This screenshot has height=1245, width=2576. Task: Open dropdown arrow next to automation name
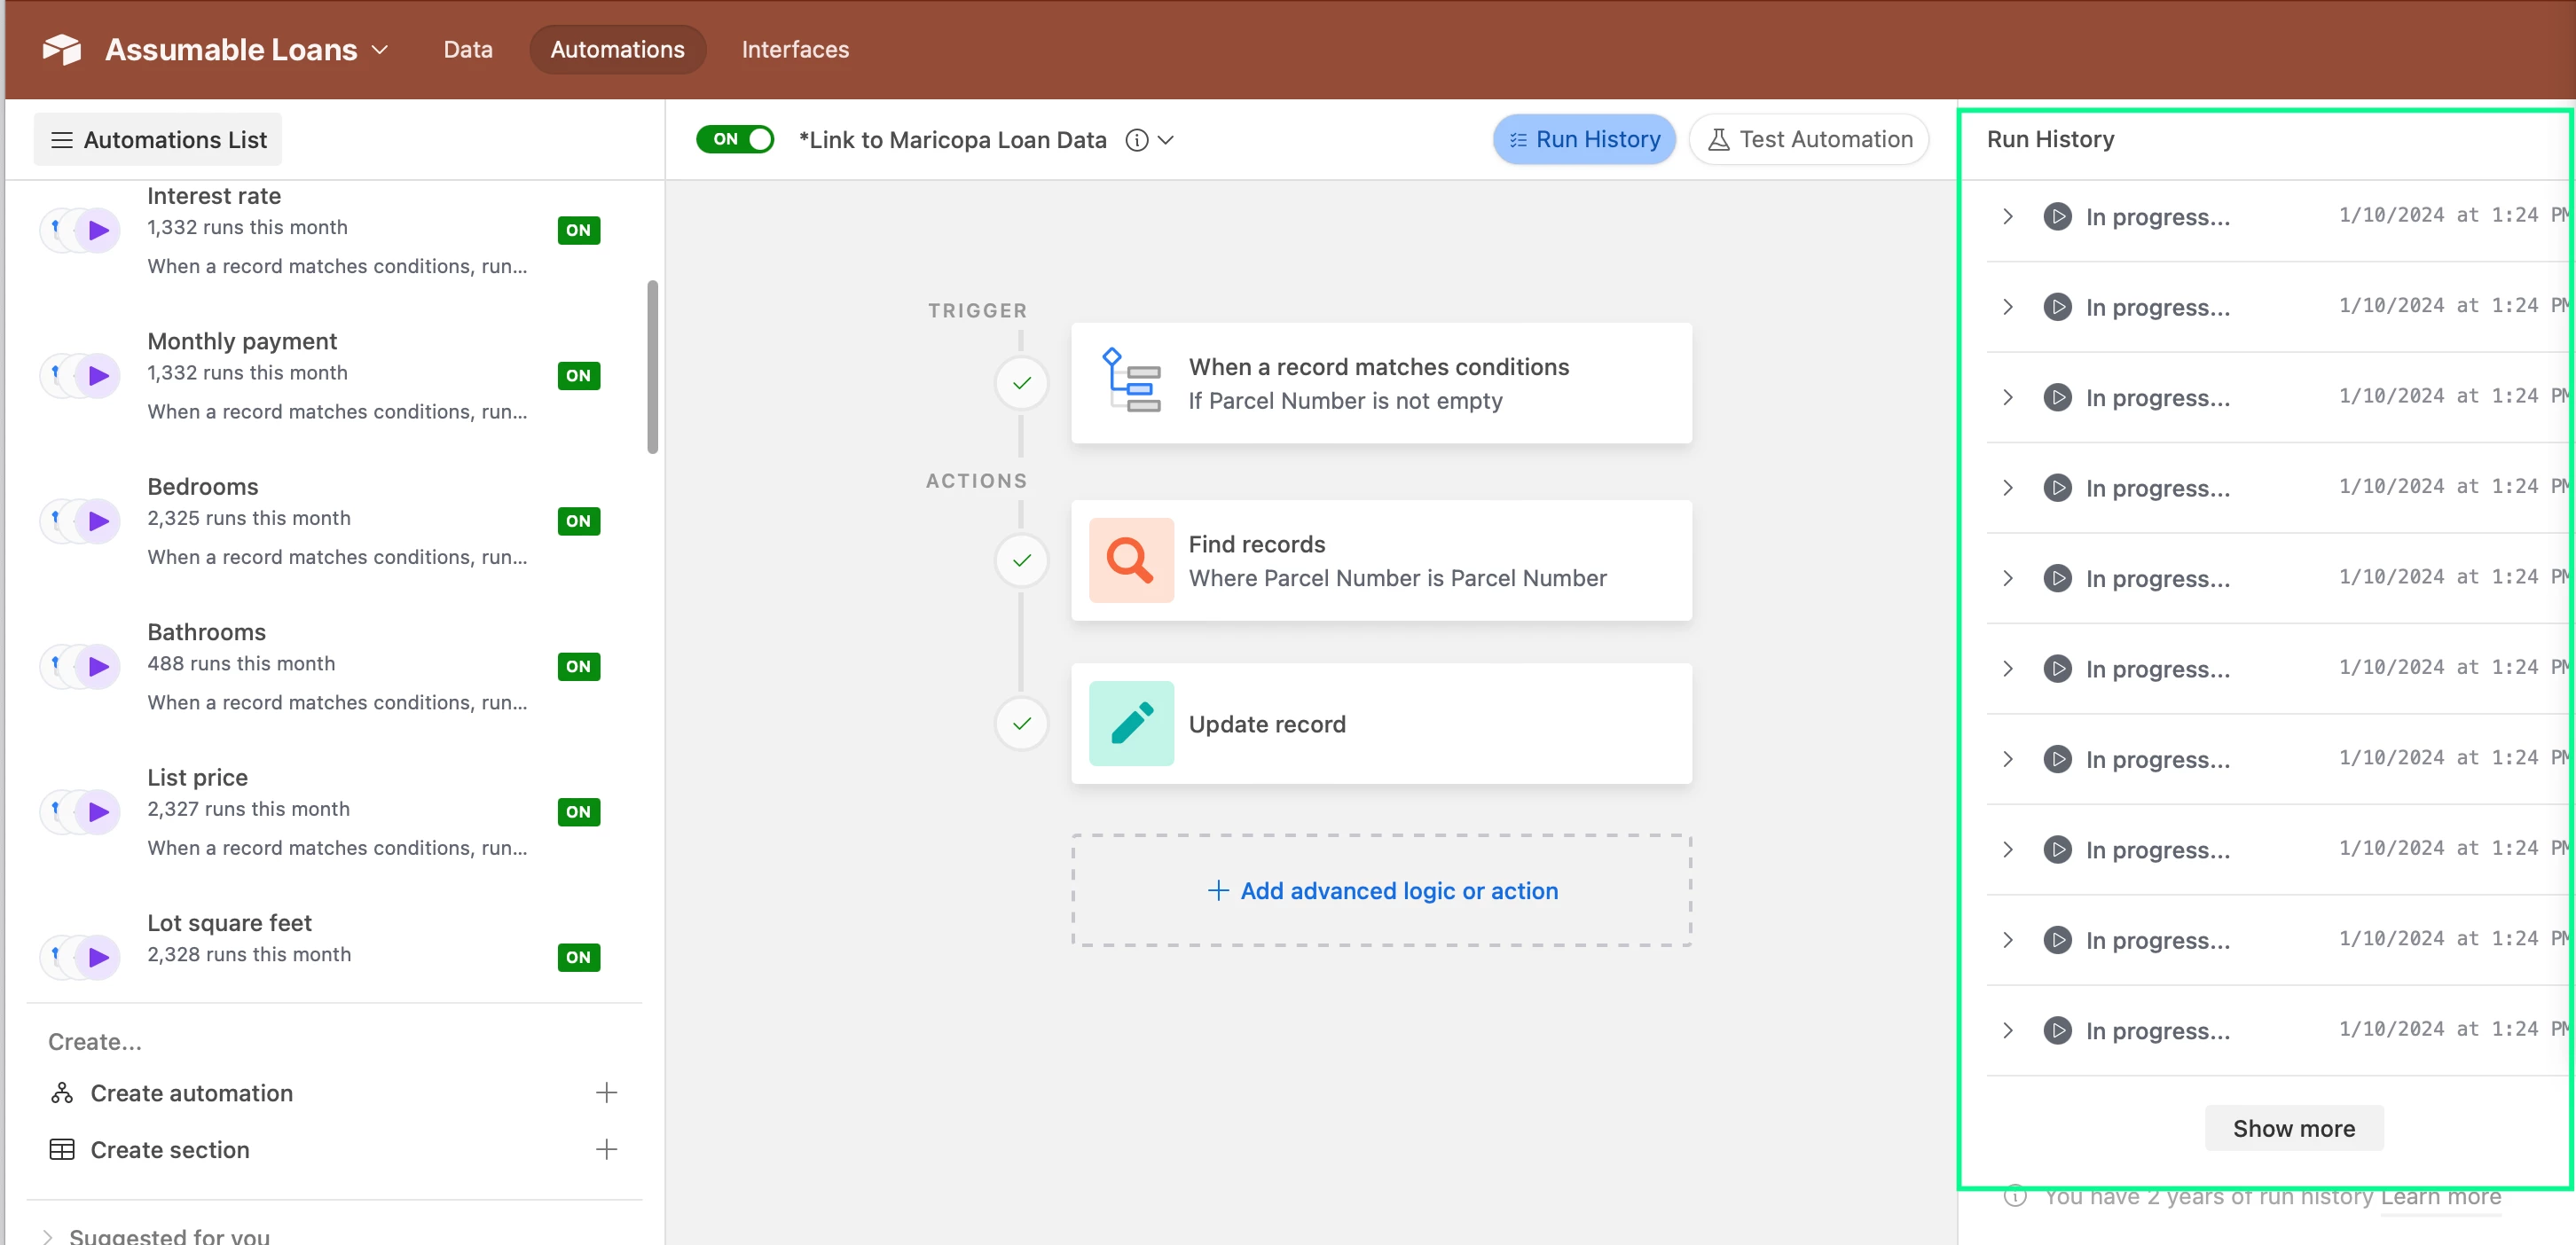(1165, 140)
